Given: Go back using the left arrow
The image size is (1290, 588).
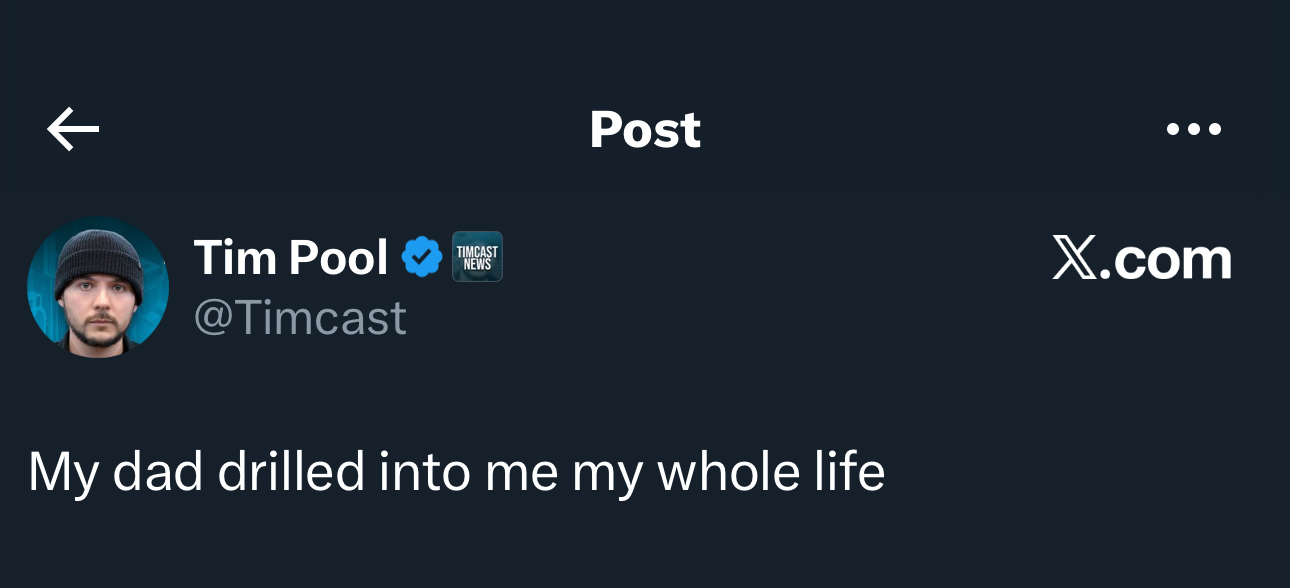Looking at the screenshot, I should tap(73, 129).
